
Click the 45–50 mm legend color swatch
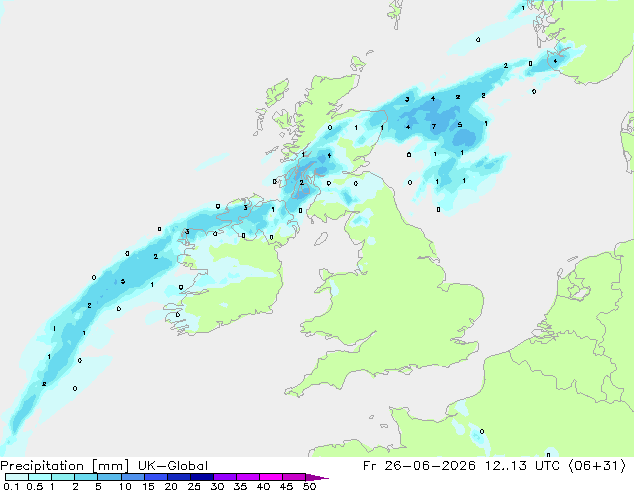coord(294,477)
